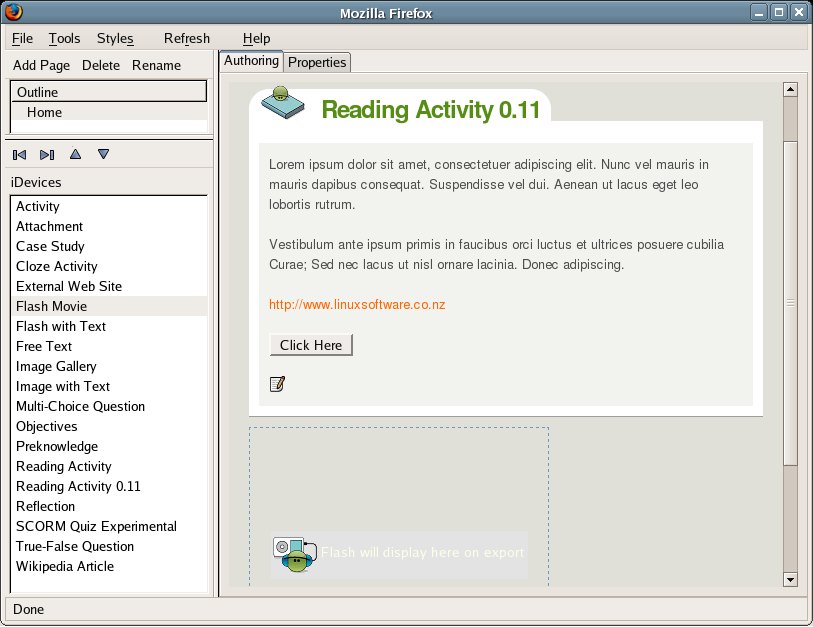Click the Delete page button

101,65
